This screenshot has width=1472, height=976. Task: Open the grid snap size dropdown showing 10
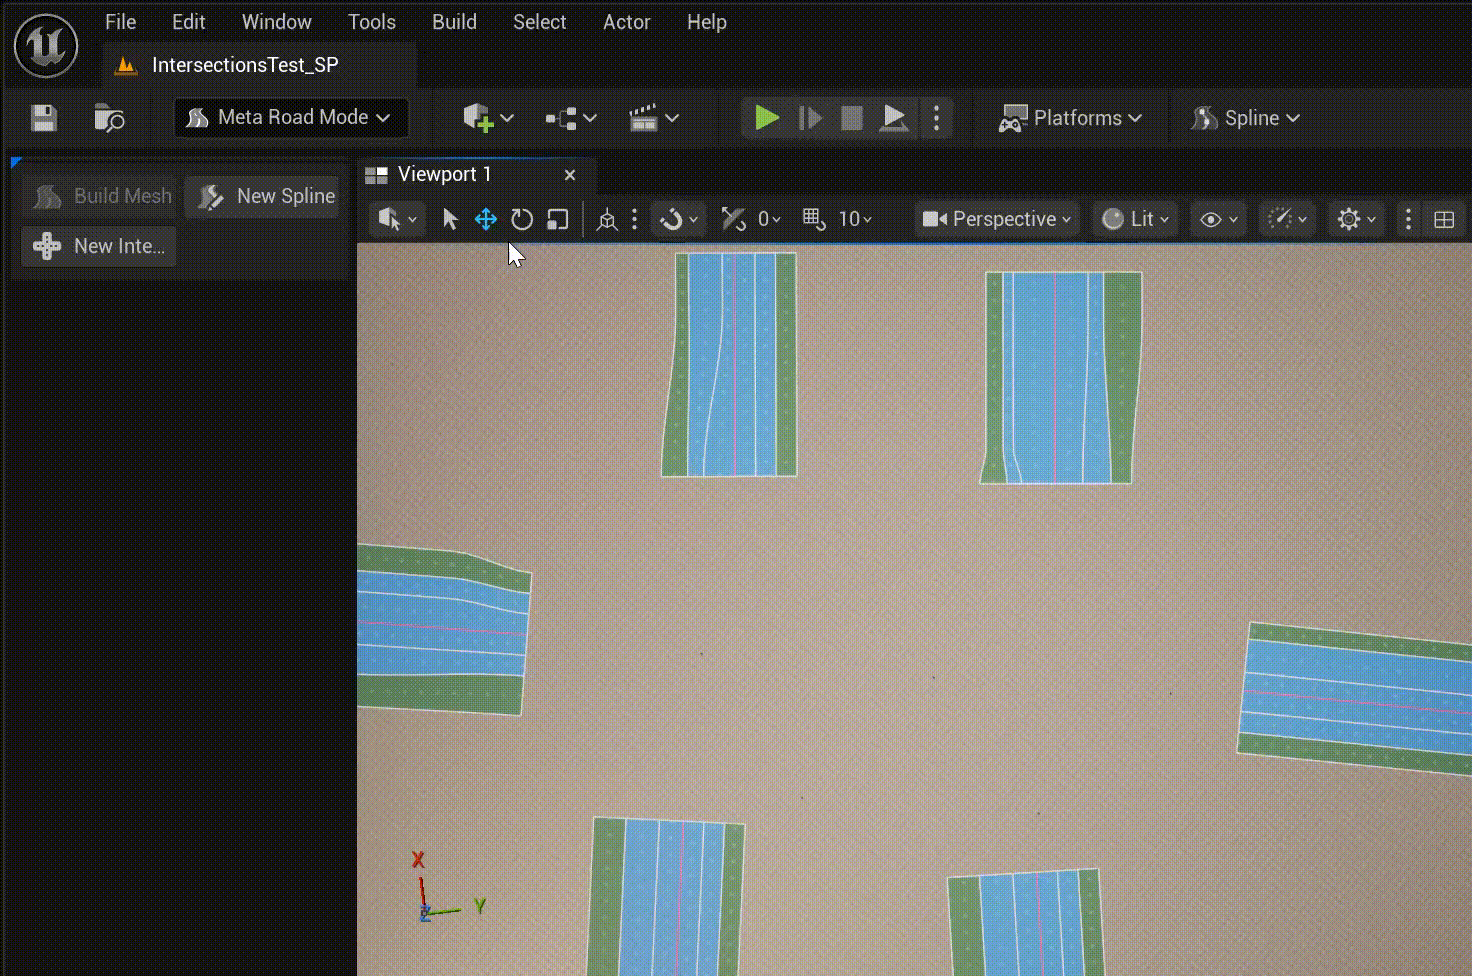click(x=855, y=219)
